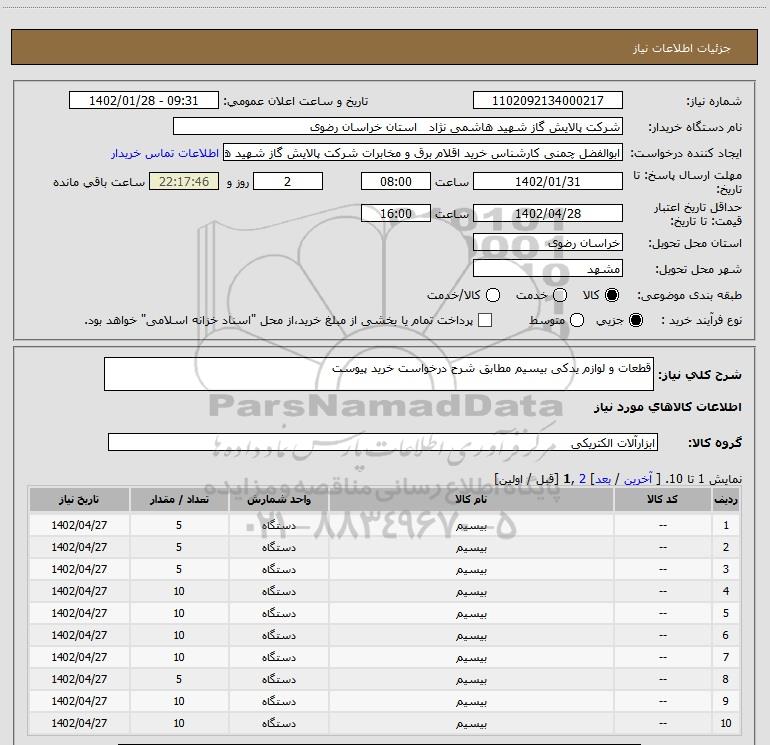
Task: Click the شماره نیاز number field
Action: [x=547, y=101]
